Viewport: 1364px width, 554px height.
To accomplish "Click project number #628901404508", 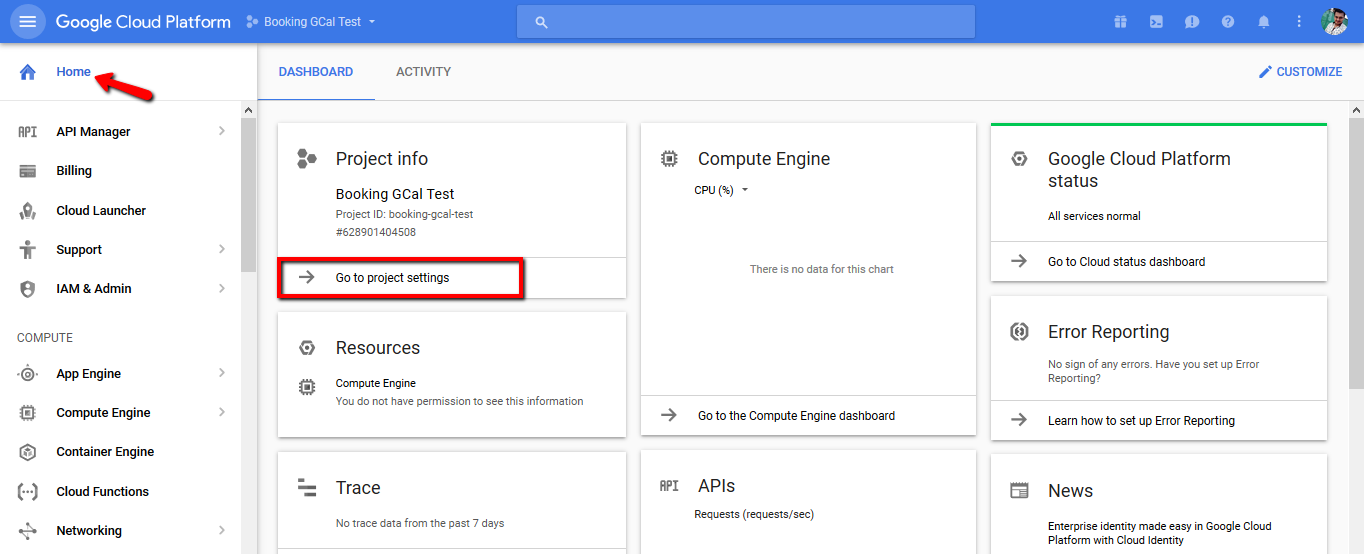I will [x=375, y=232].
